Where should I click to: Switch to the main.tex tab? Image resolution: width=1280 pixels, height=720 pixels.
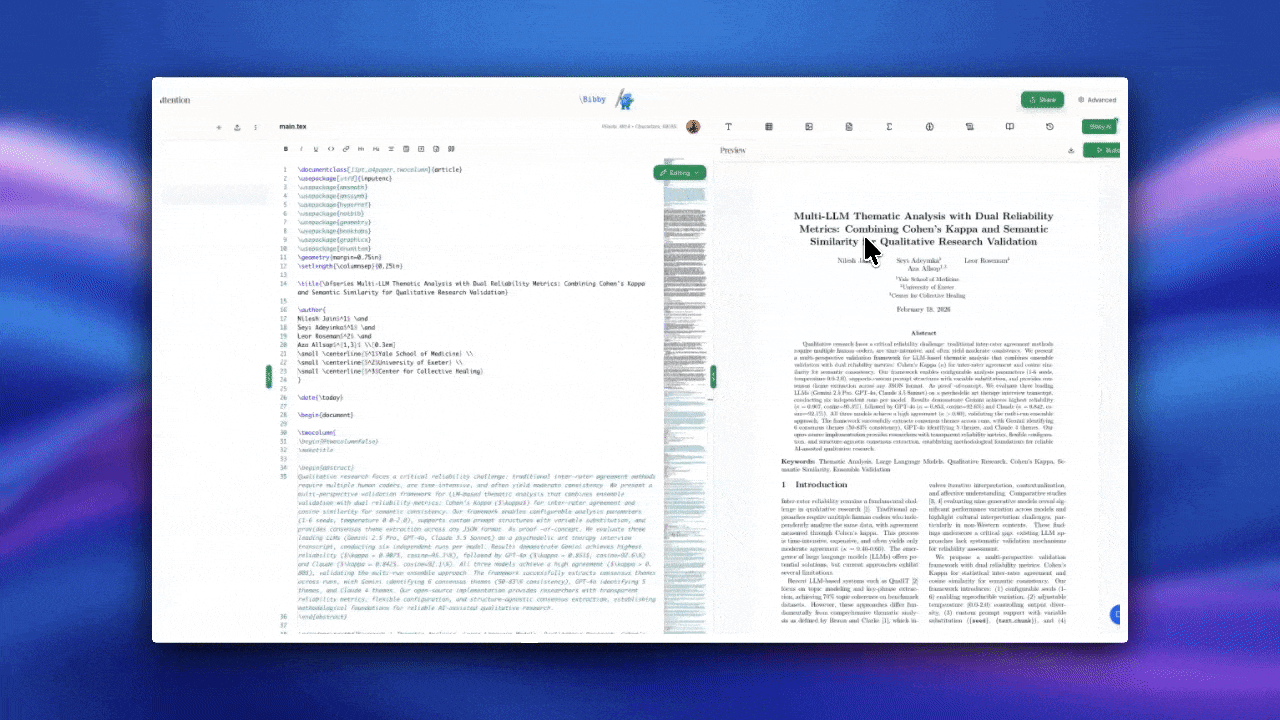pyautogui.click(x=293, y=126)
